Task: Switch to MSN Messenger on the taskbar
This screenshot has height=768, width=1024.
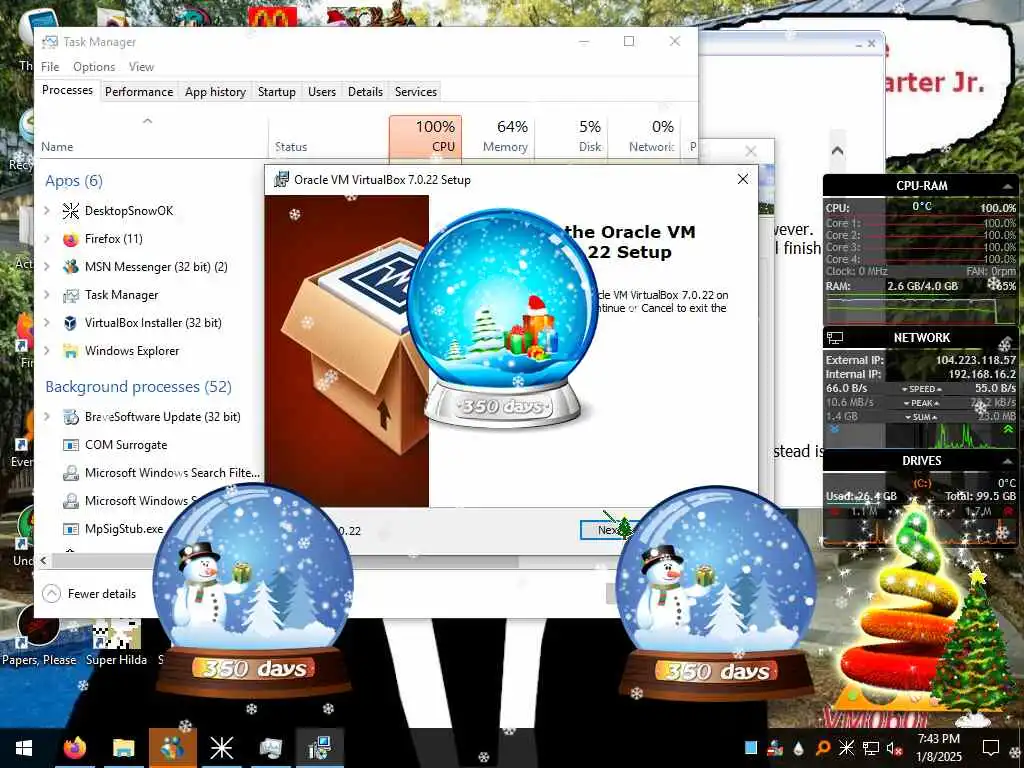Action: pos(172,748)
